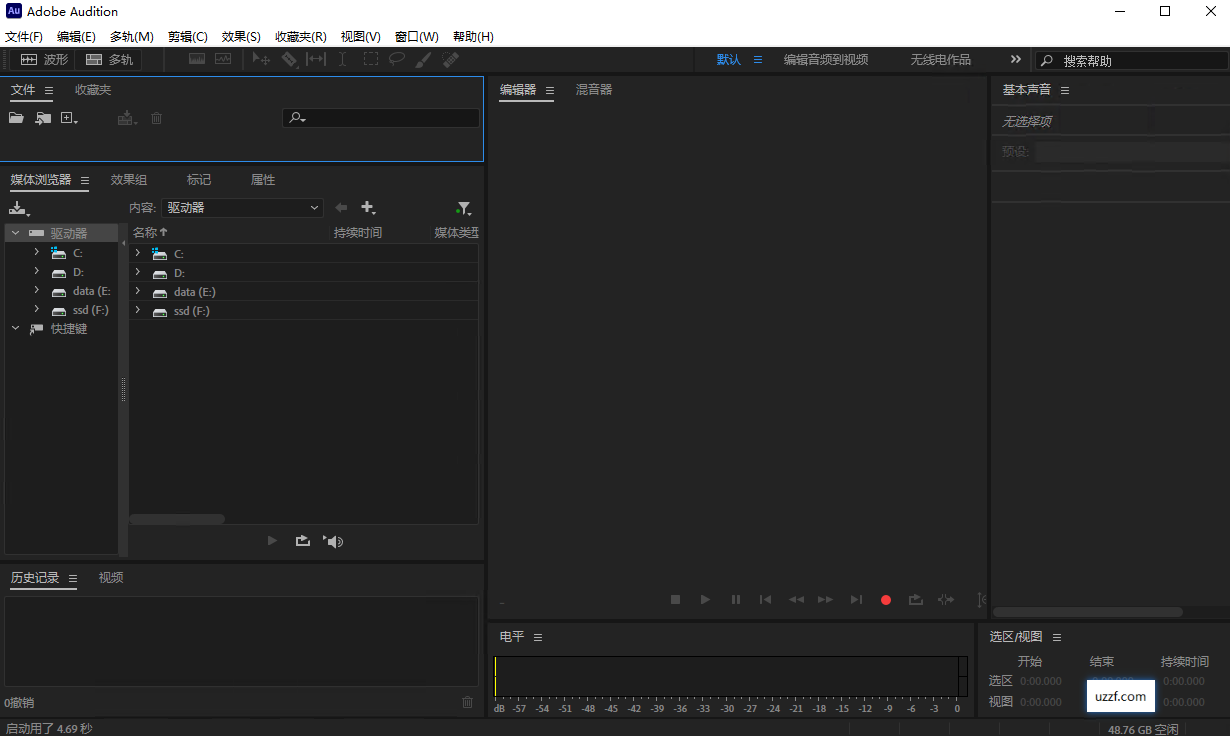Viewport: 1230px width, 736px height.
Task: Select the Paintbrush tool
Action: click(422, 59)
